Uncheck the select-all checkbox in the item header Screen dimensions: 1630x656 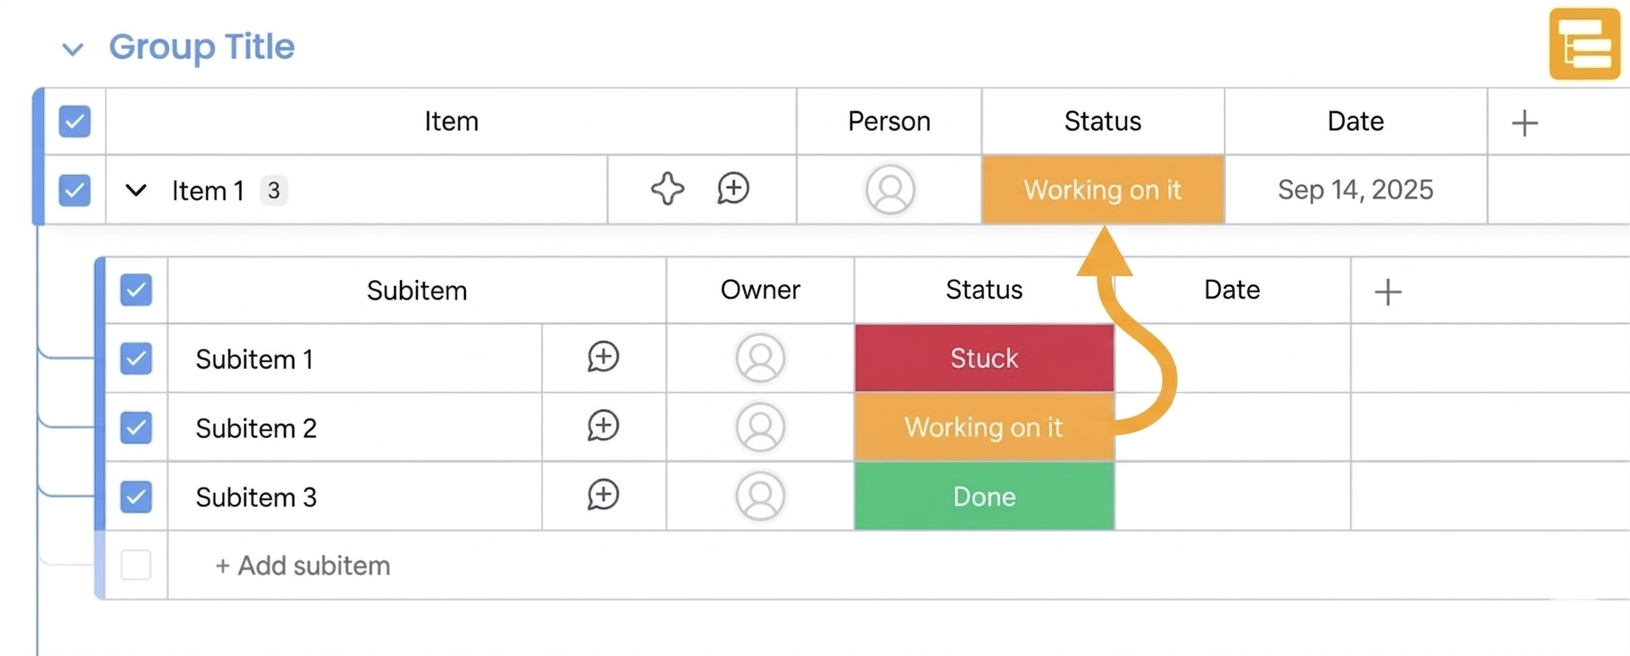click(x=74, y=121)
